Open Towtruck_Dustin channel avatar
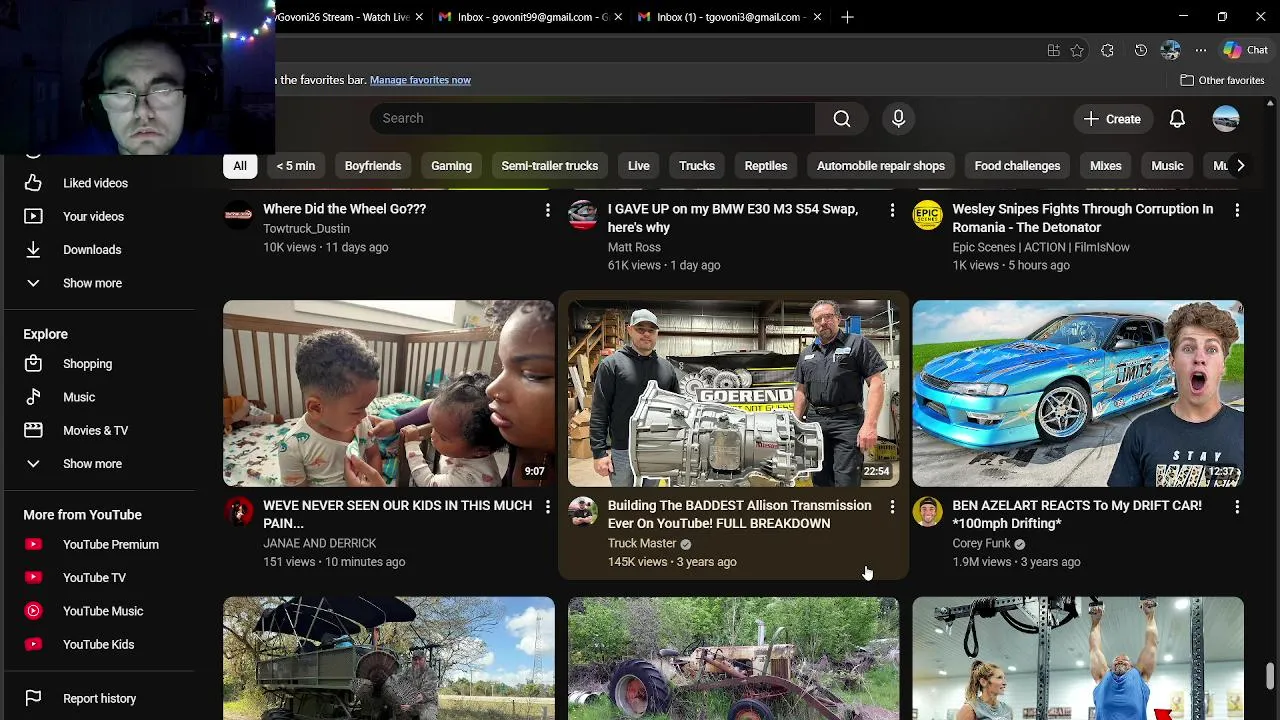This screenshot has height=720, width=1280. click(x=238, y=215)
